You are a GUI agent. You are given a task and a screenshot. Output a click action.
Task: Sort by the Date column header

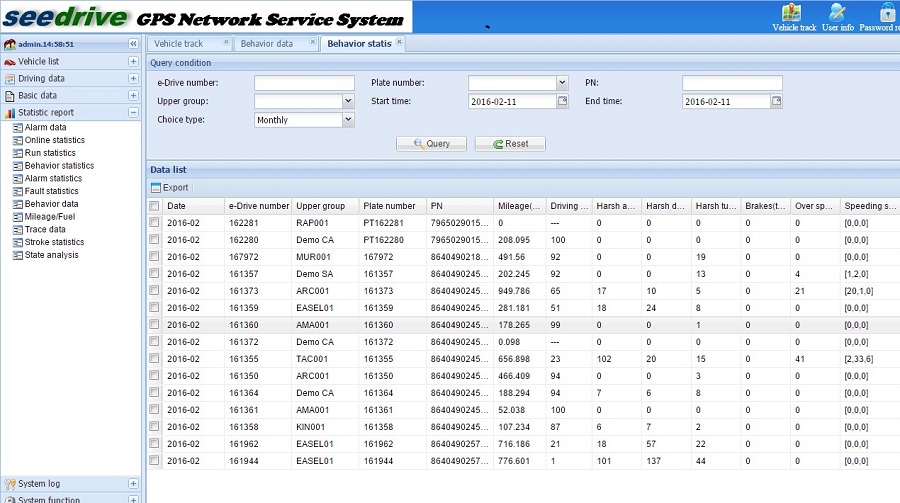click(x=193, y=206)
